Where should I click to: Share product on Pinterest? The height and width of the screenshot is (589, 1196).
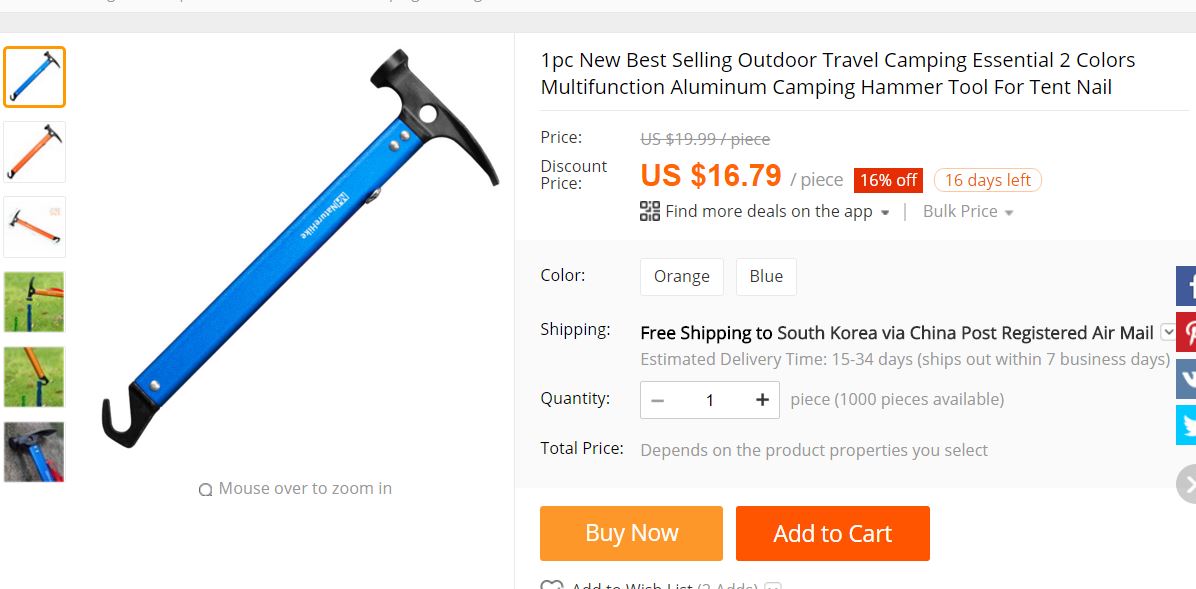coord(1186,332)
